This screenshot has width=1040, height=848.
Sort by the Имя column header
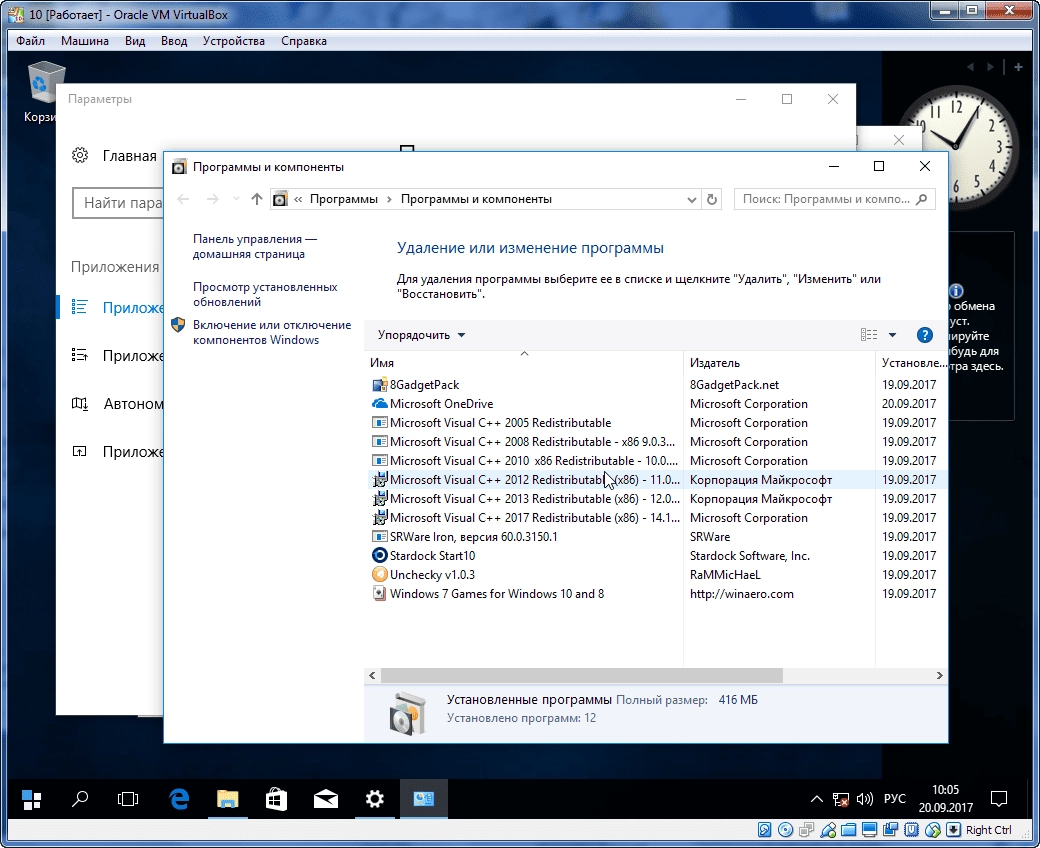[524, 363]
